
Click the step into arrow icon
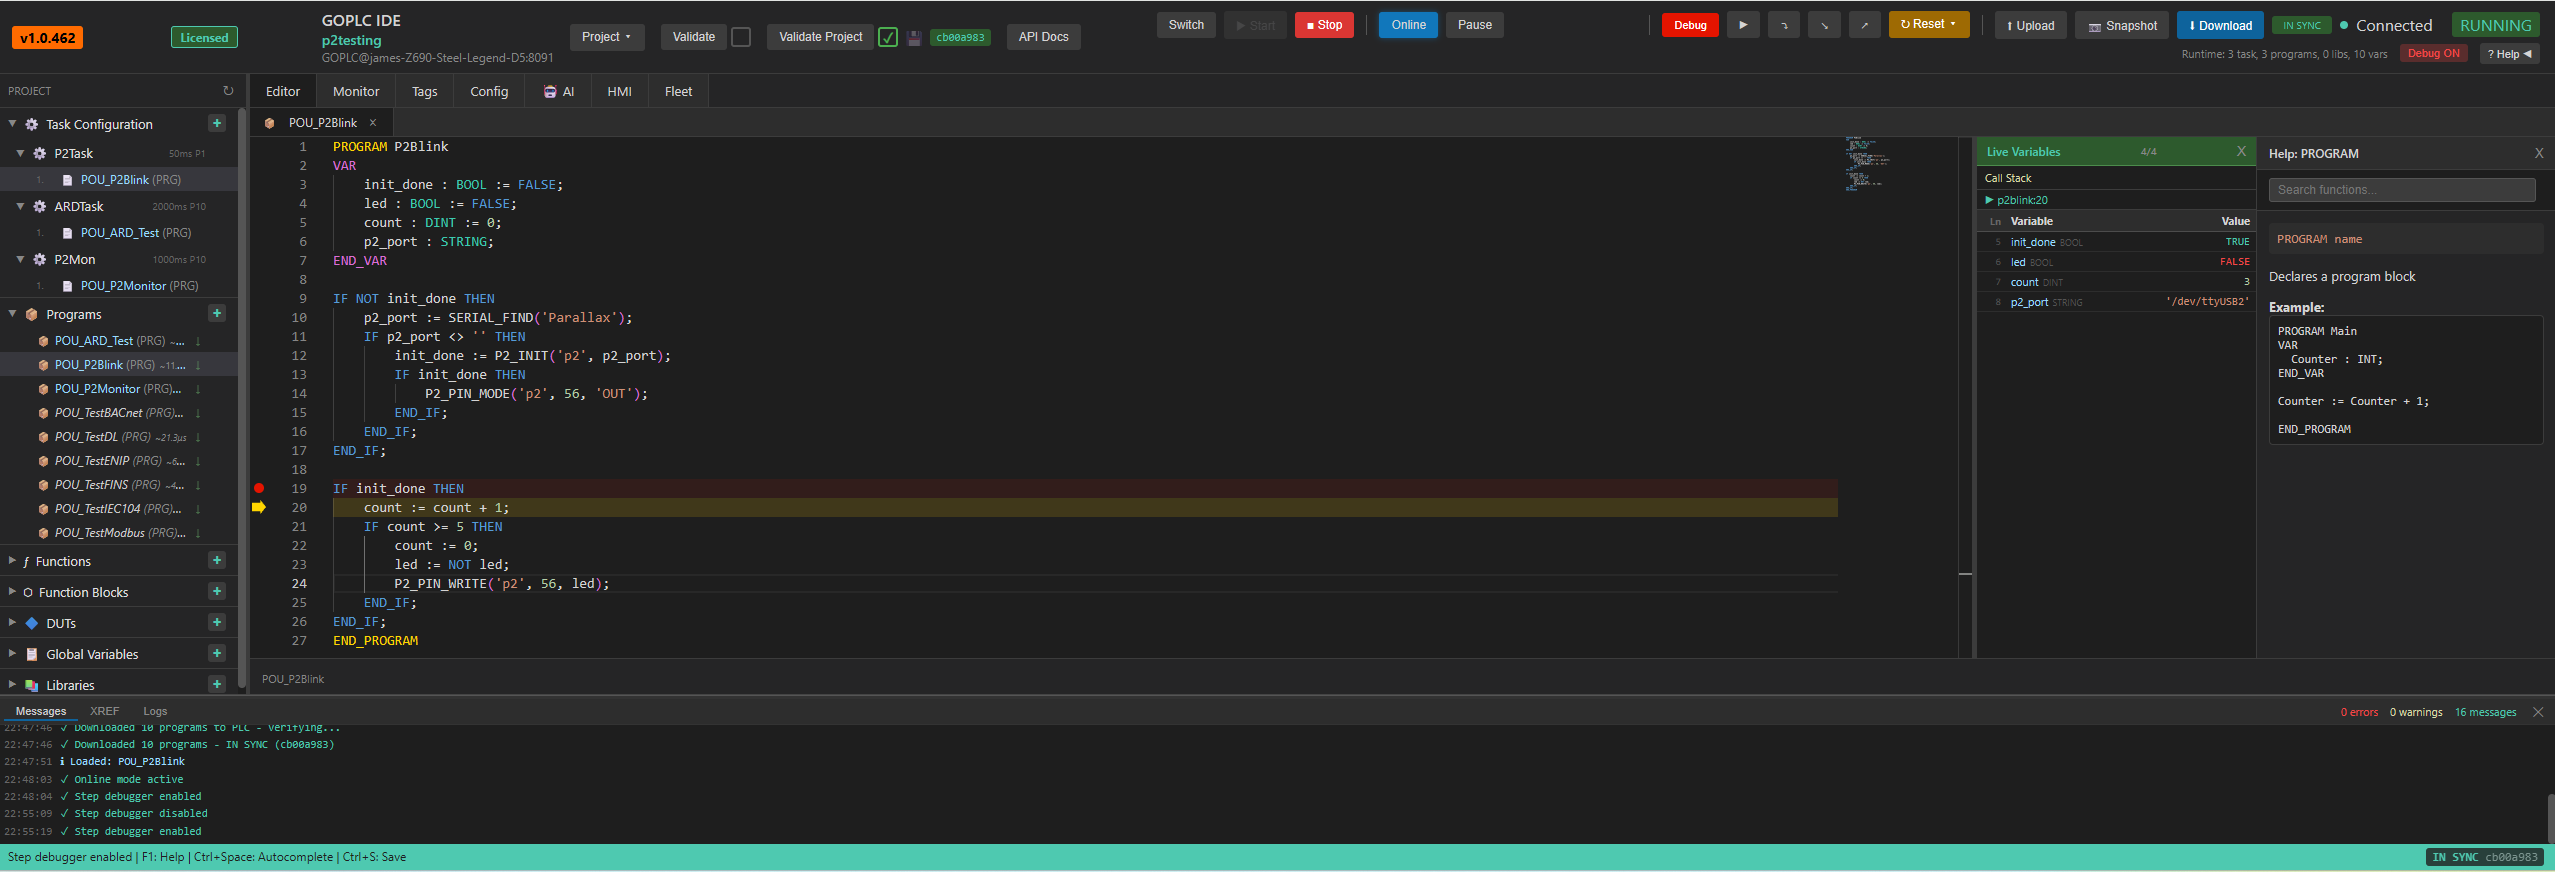[x=1824, y=25]
